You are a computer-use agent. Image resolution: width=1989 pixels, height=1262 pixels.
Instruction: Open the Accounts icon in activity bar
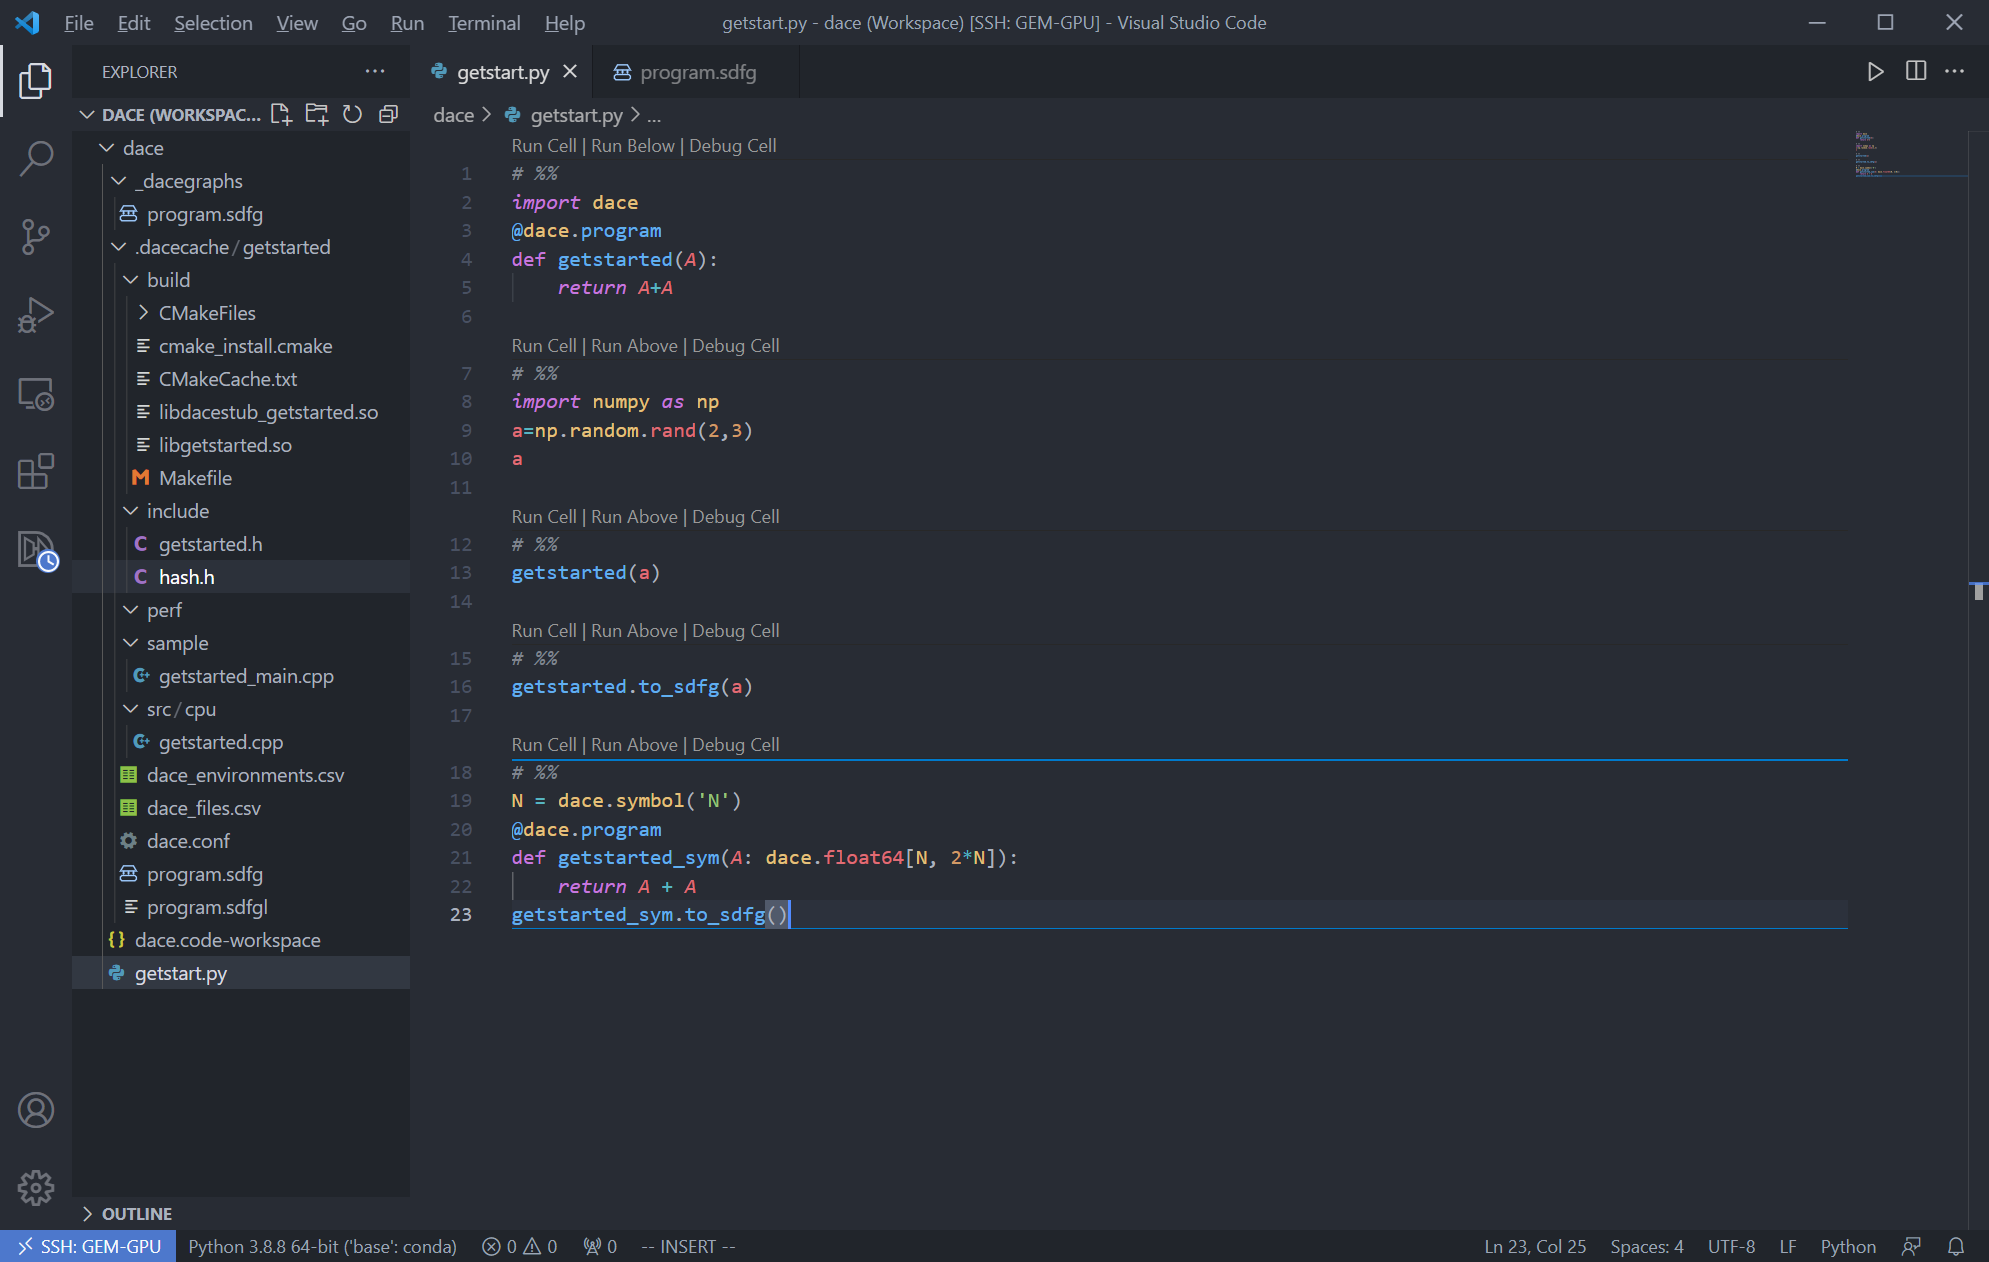(36, 1110)
